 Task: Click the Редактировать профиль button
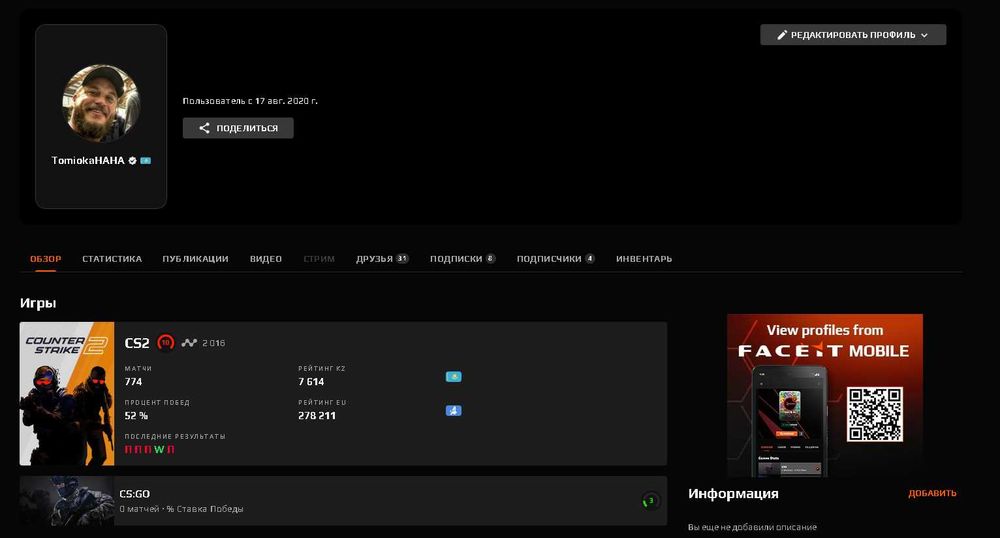tap(853, 35)
